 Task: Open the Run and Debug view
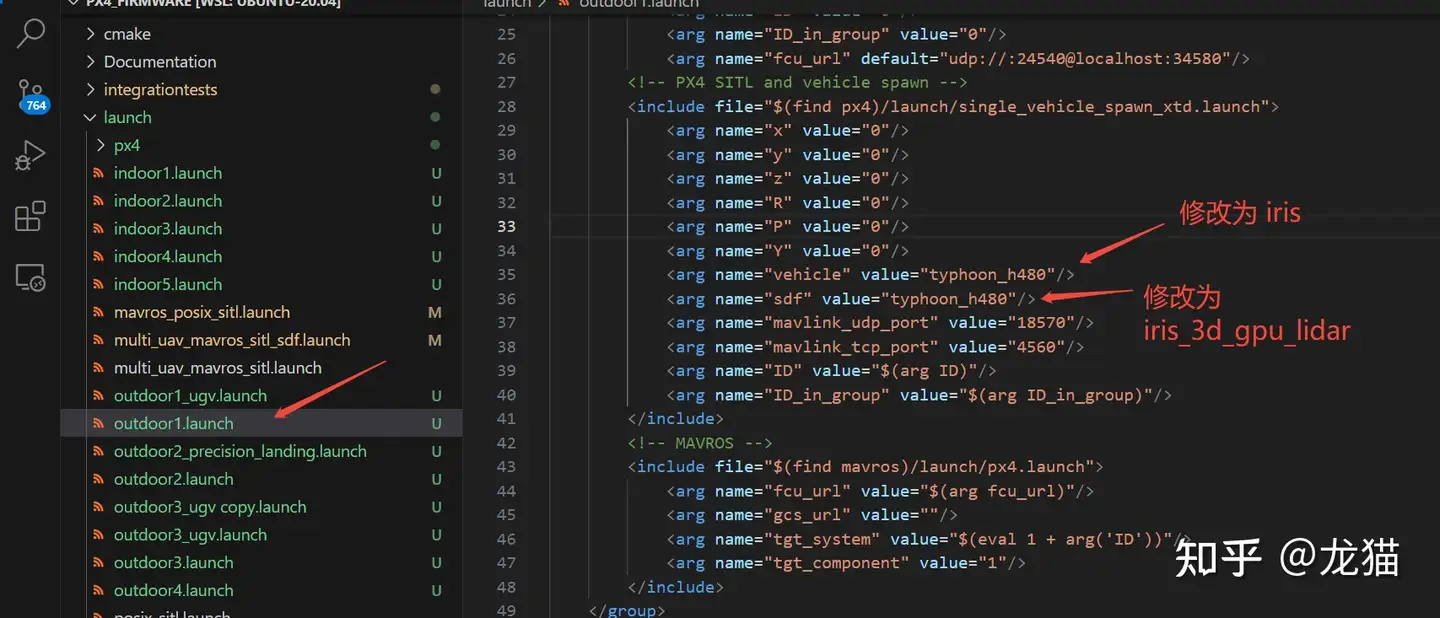pyautogui.click(x=31, y=155)
